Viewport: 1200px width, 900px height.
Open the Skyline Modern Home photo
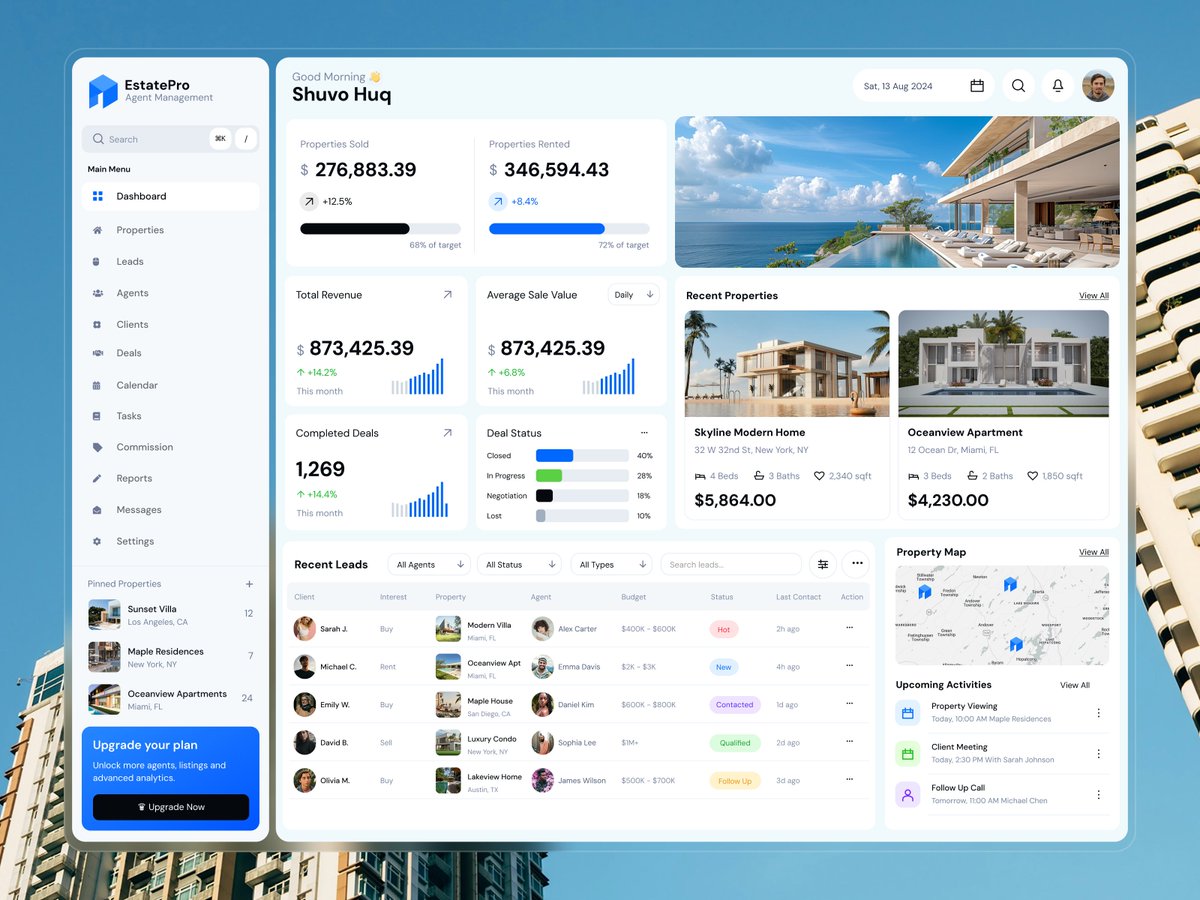tap(787, 363)
